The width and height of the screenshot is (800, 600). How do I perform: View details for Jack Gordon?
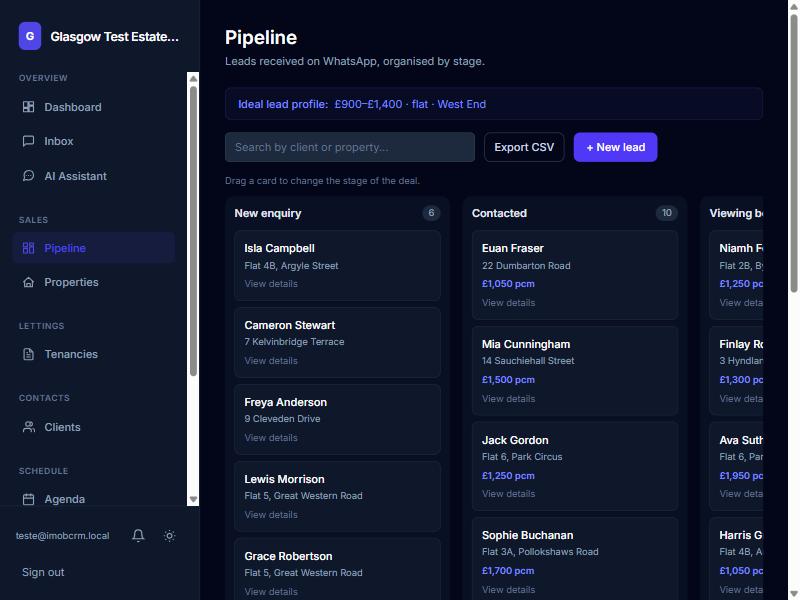click(x=509, y=494)
